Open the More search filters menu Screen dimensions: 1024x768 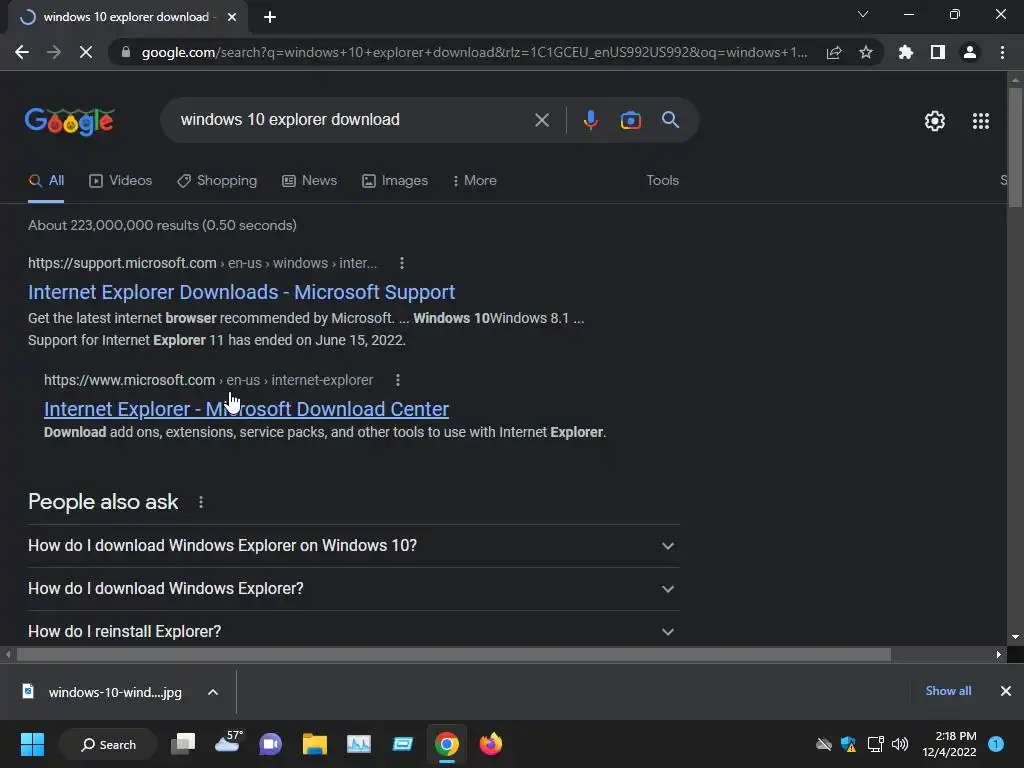click(475, 181)
